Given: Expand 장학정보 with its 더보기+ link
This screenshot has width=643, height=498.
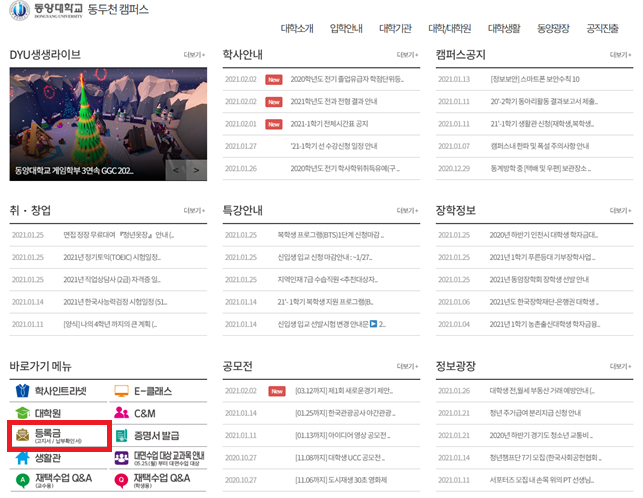Looking at the screenshot, I should 619,211.
